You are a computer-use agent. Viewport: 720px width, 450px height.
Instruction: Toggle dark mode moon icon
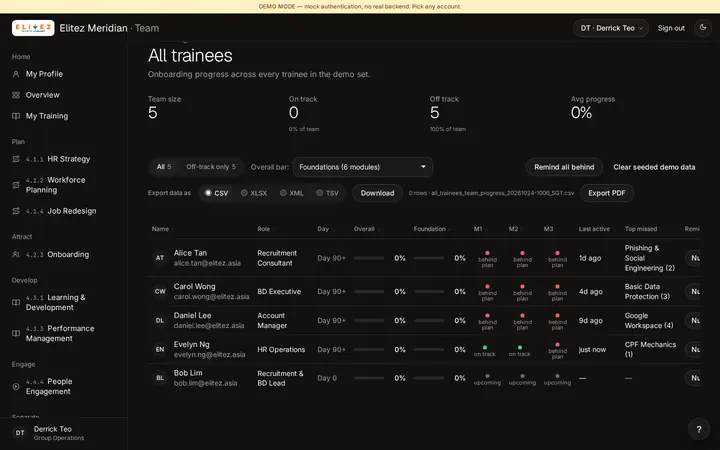pyautogui.click(x=703, y=28)
